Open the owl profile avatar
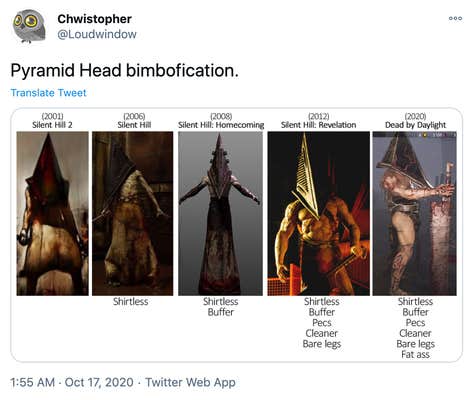The width and height of the screenshot is (475, 400). click(x=29, y=26)
